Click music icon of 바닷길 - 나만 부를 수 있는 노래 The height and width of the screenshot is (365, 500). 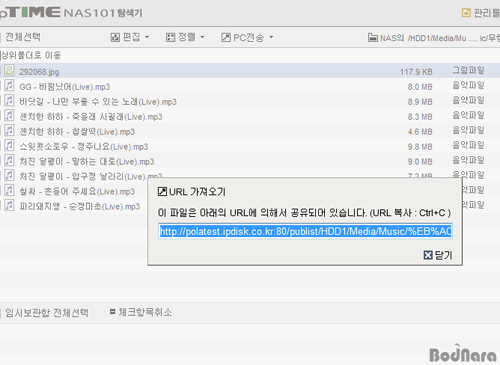coord(9,101)
